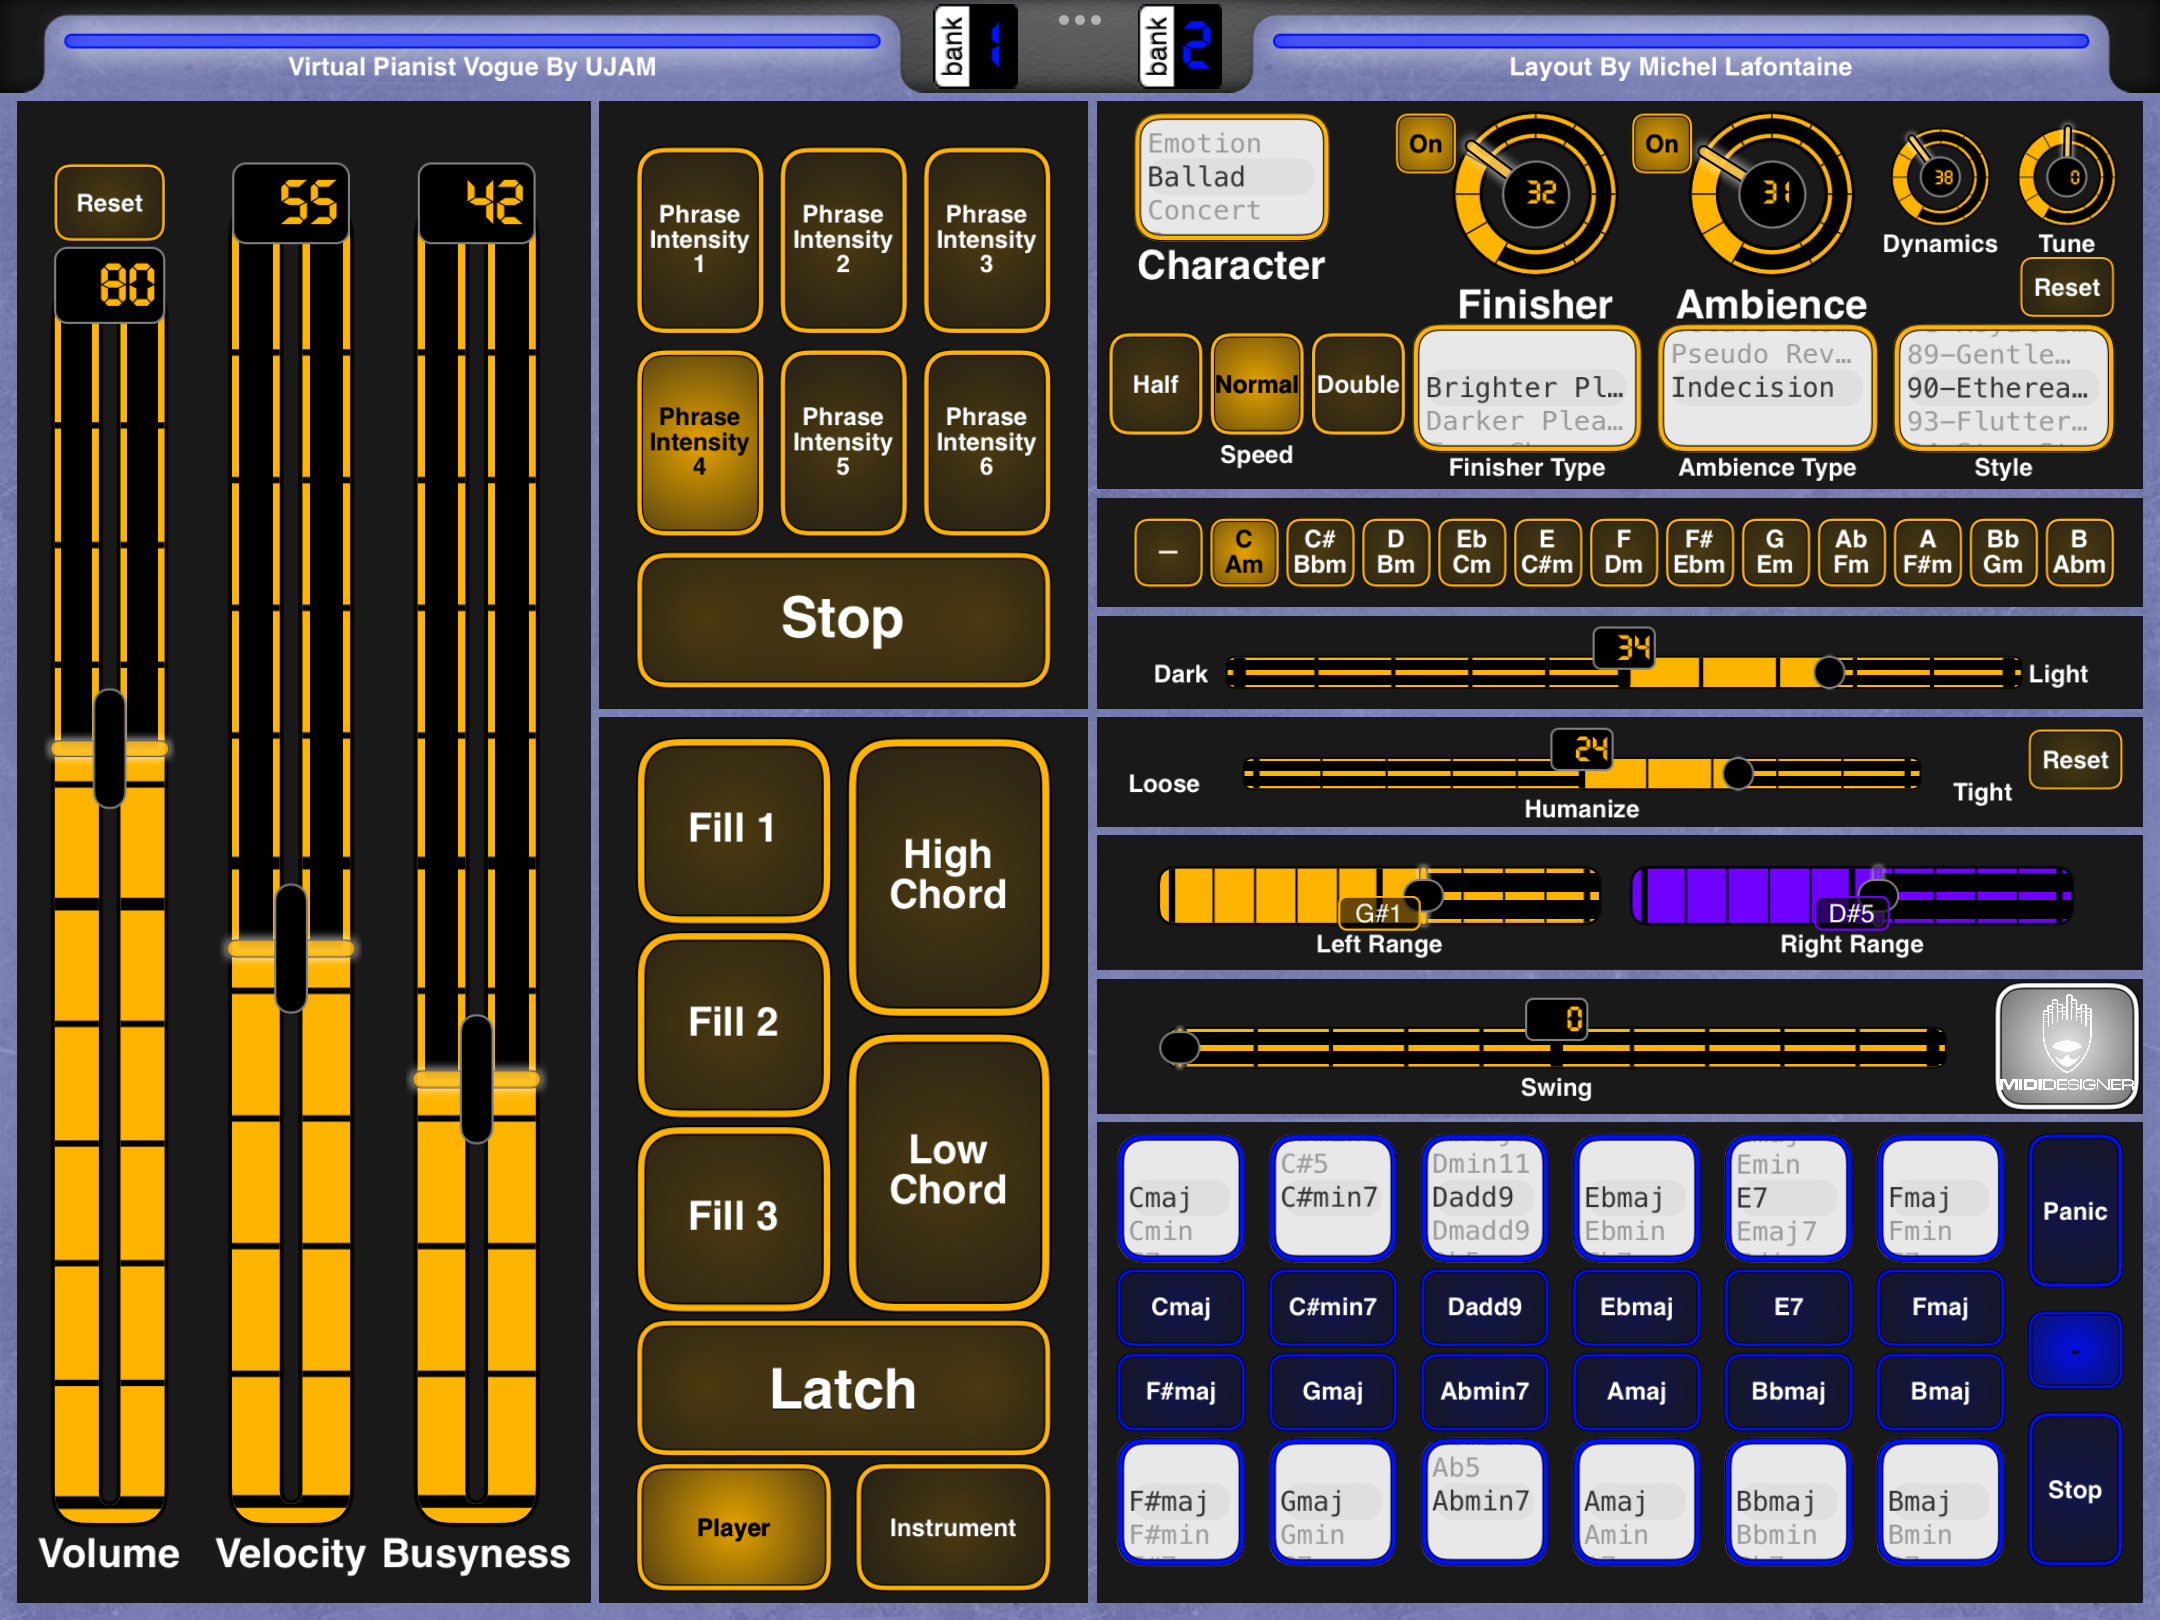2160x1620 pixels.
Task: Open the three-dot pages menu
Action: [x=1079, y=20]
